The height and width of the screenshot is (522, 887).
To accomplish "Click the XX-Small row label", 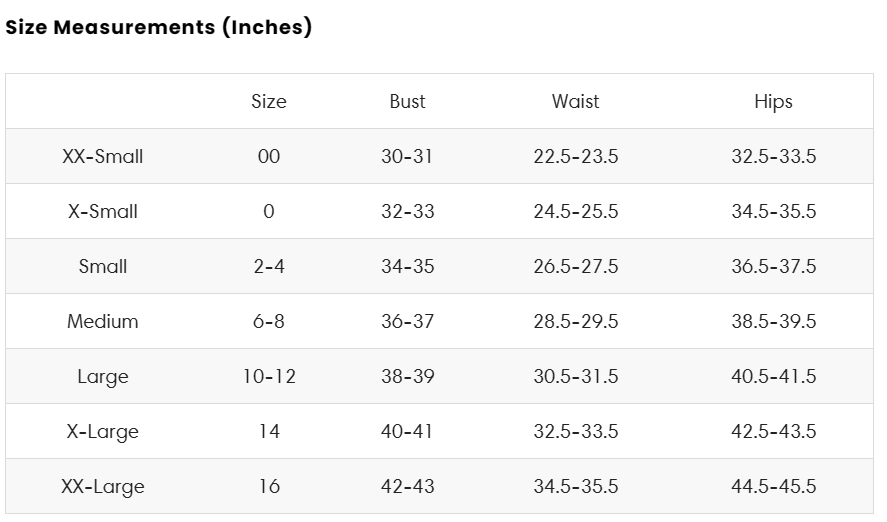I will pos(102,156).
